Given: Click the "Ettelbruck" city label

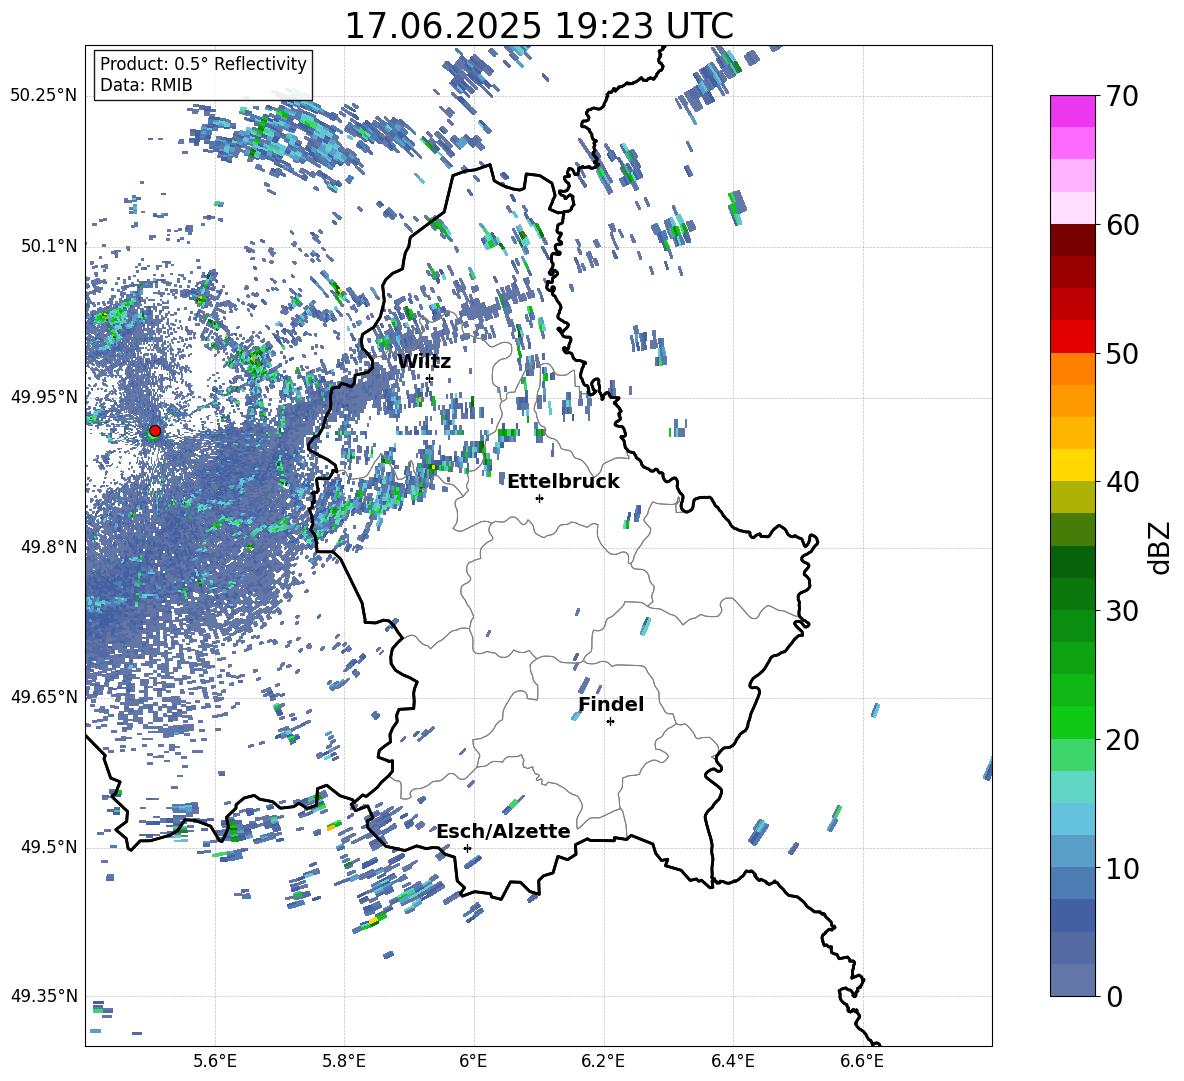Looking at the screenshot, I should pyautogui.click(x=563, y=482).
